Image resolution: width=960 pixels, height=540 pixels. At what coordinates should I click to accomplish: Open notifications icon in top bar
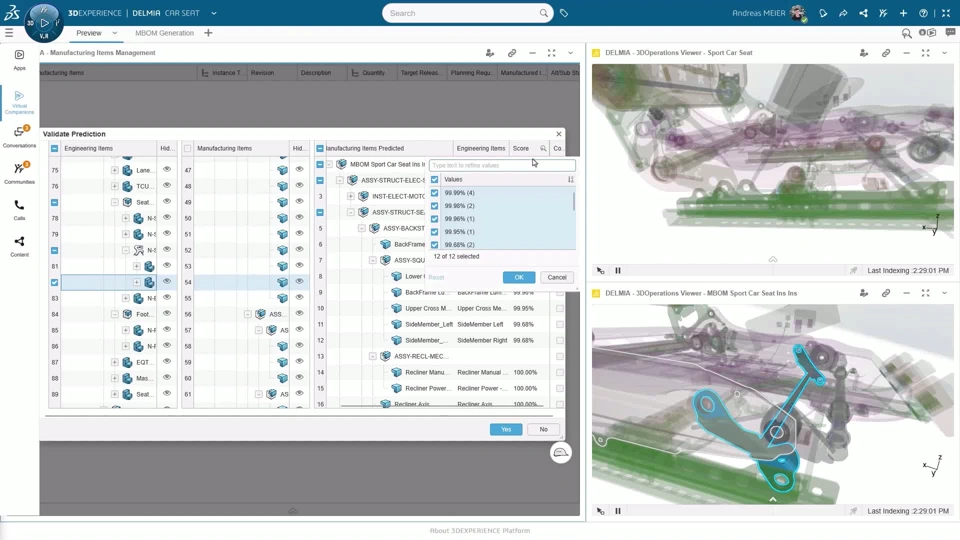pos(823,13)
